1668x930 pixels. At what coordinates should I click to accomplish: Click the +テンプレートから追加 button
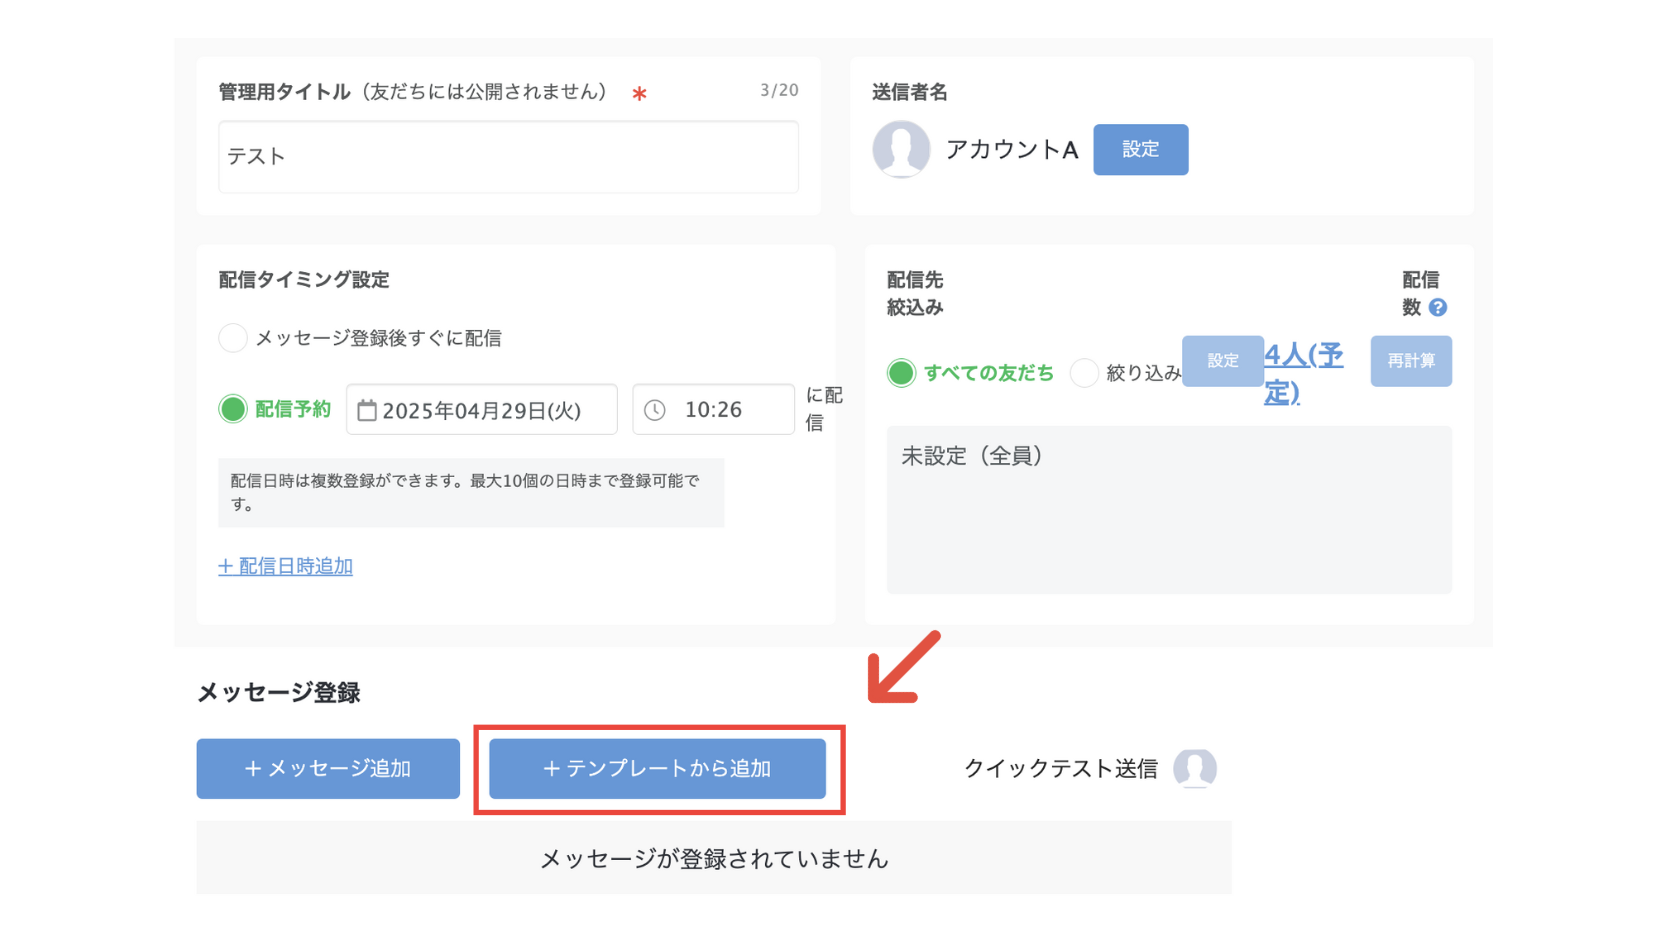coord(657,768)
